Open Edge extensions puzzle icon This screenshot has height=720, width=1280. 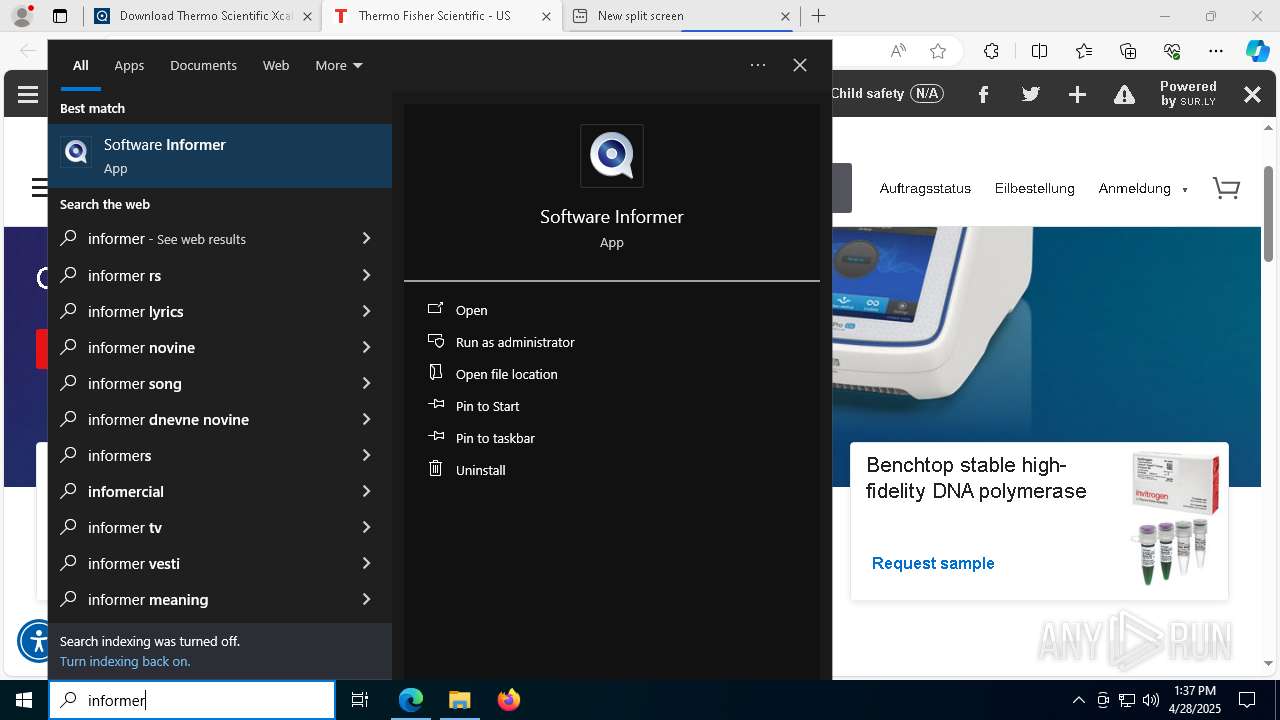991,51
